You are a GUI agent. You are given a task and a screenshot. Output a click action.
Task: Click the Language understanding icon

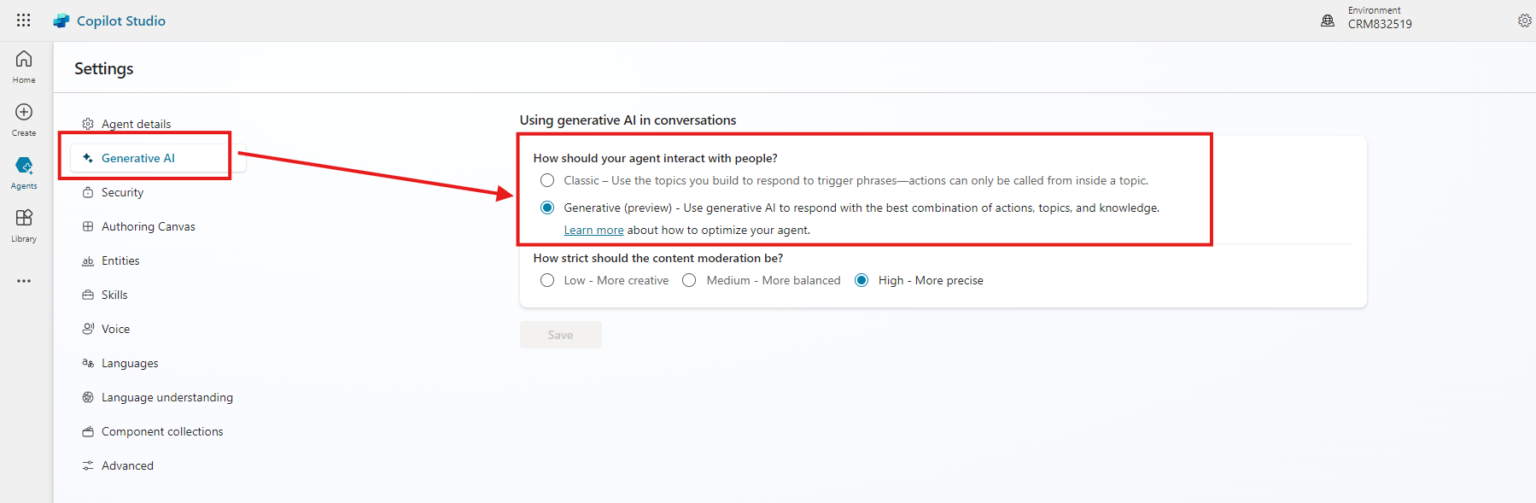(x=88, y=397)
